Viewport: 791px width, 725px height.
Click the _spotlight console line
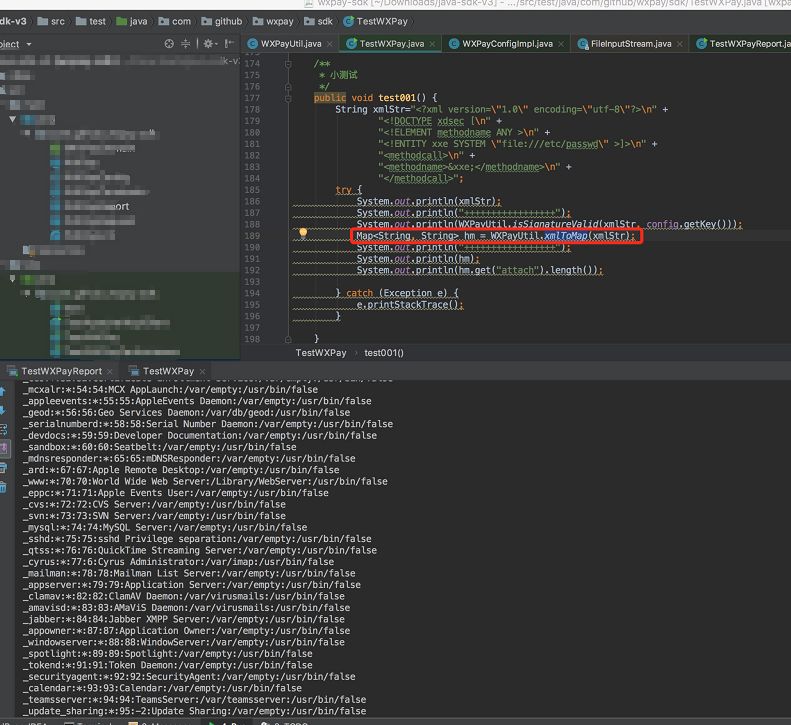coord(167,654)
